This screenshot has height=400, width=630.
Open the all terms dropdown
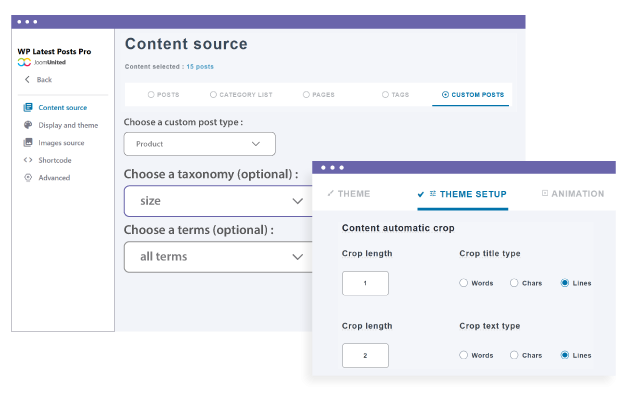tap(215, 257)
